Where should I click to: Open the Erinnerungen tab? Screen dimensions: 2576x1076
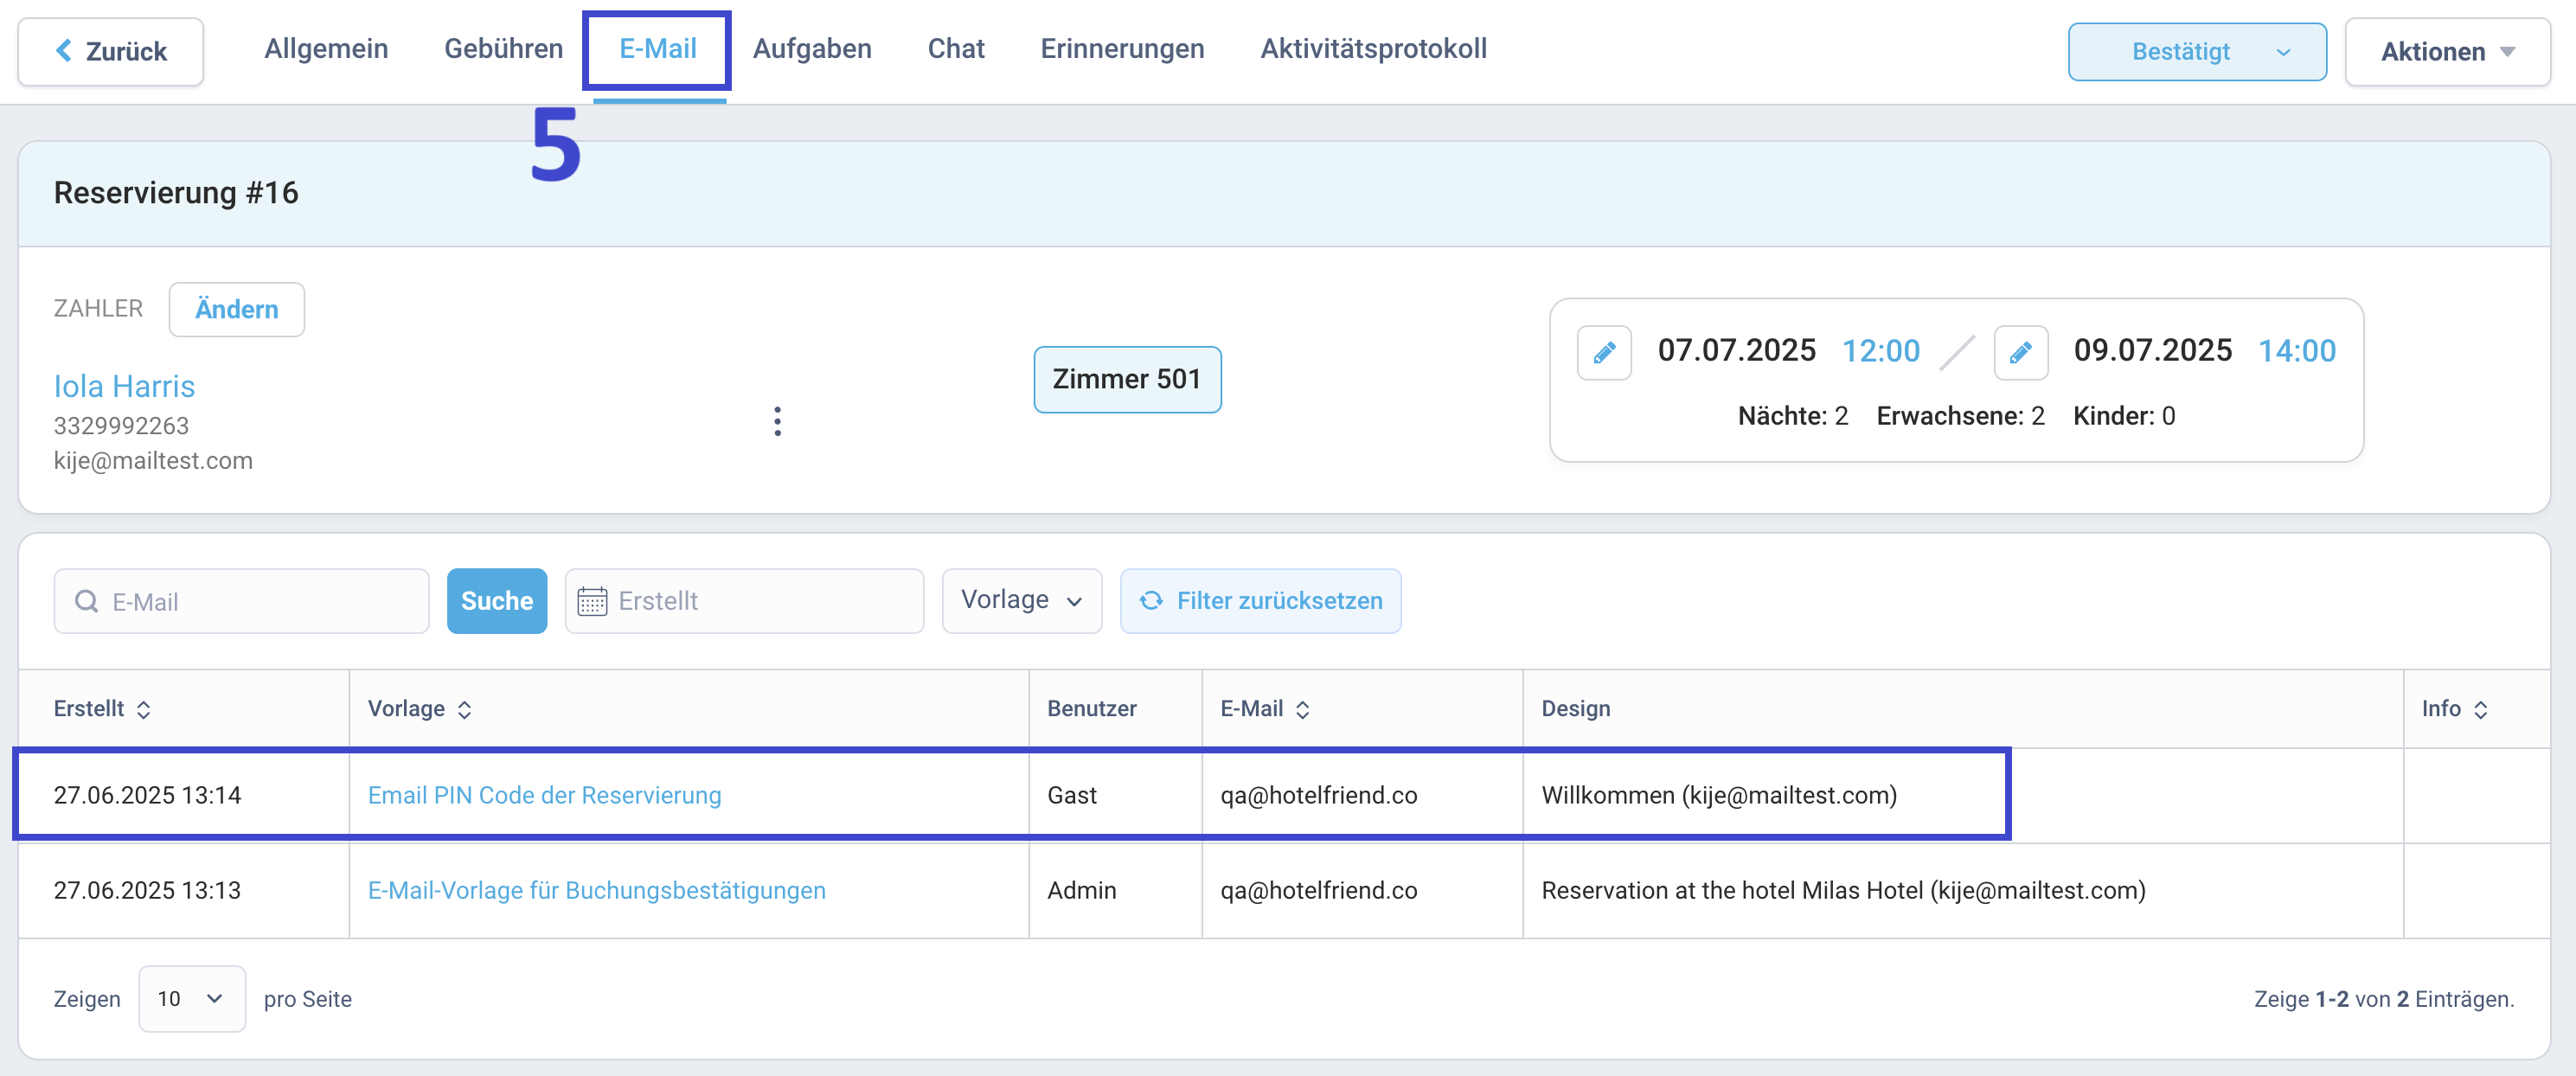click(1122, 48)
